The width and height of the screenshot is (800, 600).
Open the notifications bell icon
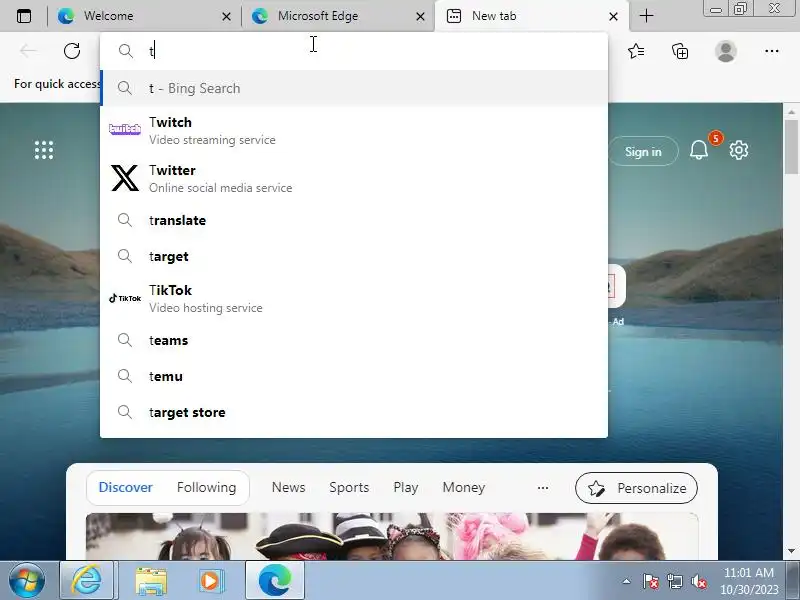pos(699,150)
